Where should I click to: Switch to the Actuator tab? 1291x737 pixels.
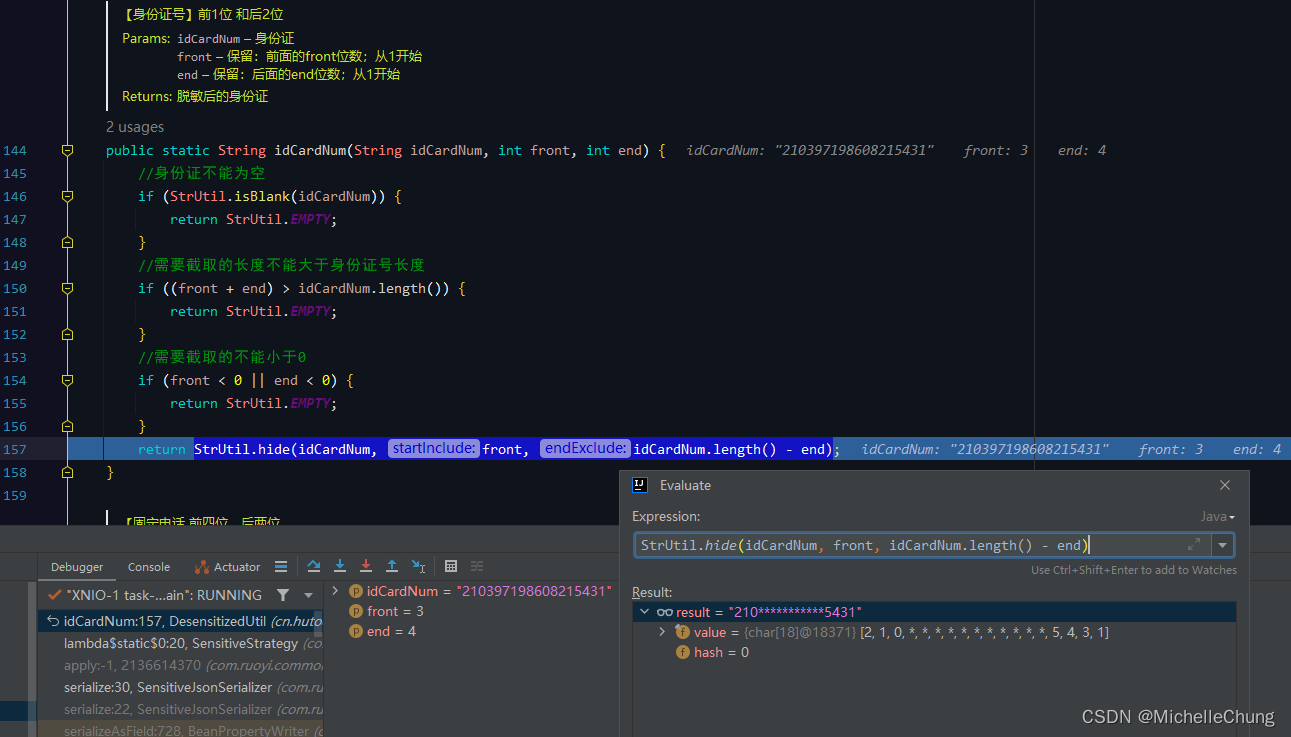point(227,567)
